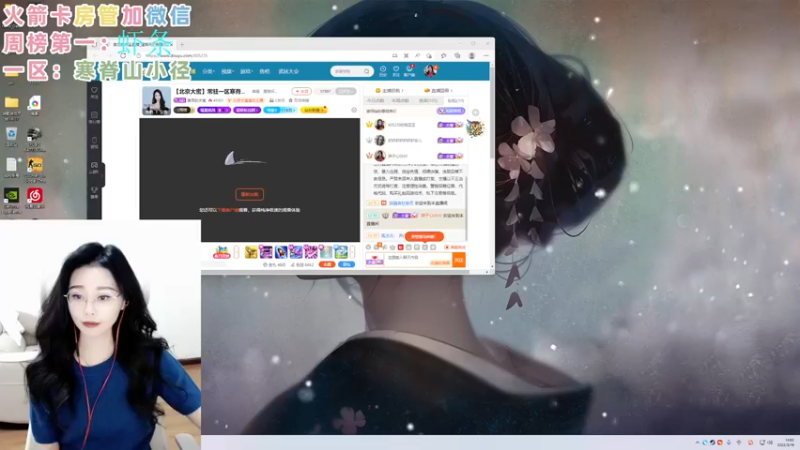The height and width of the screenshot is (450, 800).
Task: Select the first ranking tab in chat panel
Action: coord(375,101)
